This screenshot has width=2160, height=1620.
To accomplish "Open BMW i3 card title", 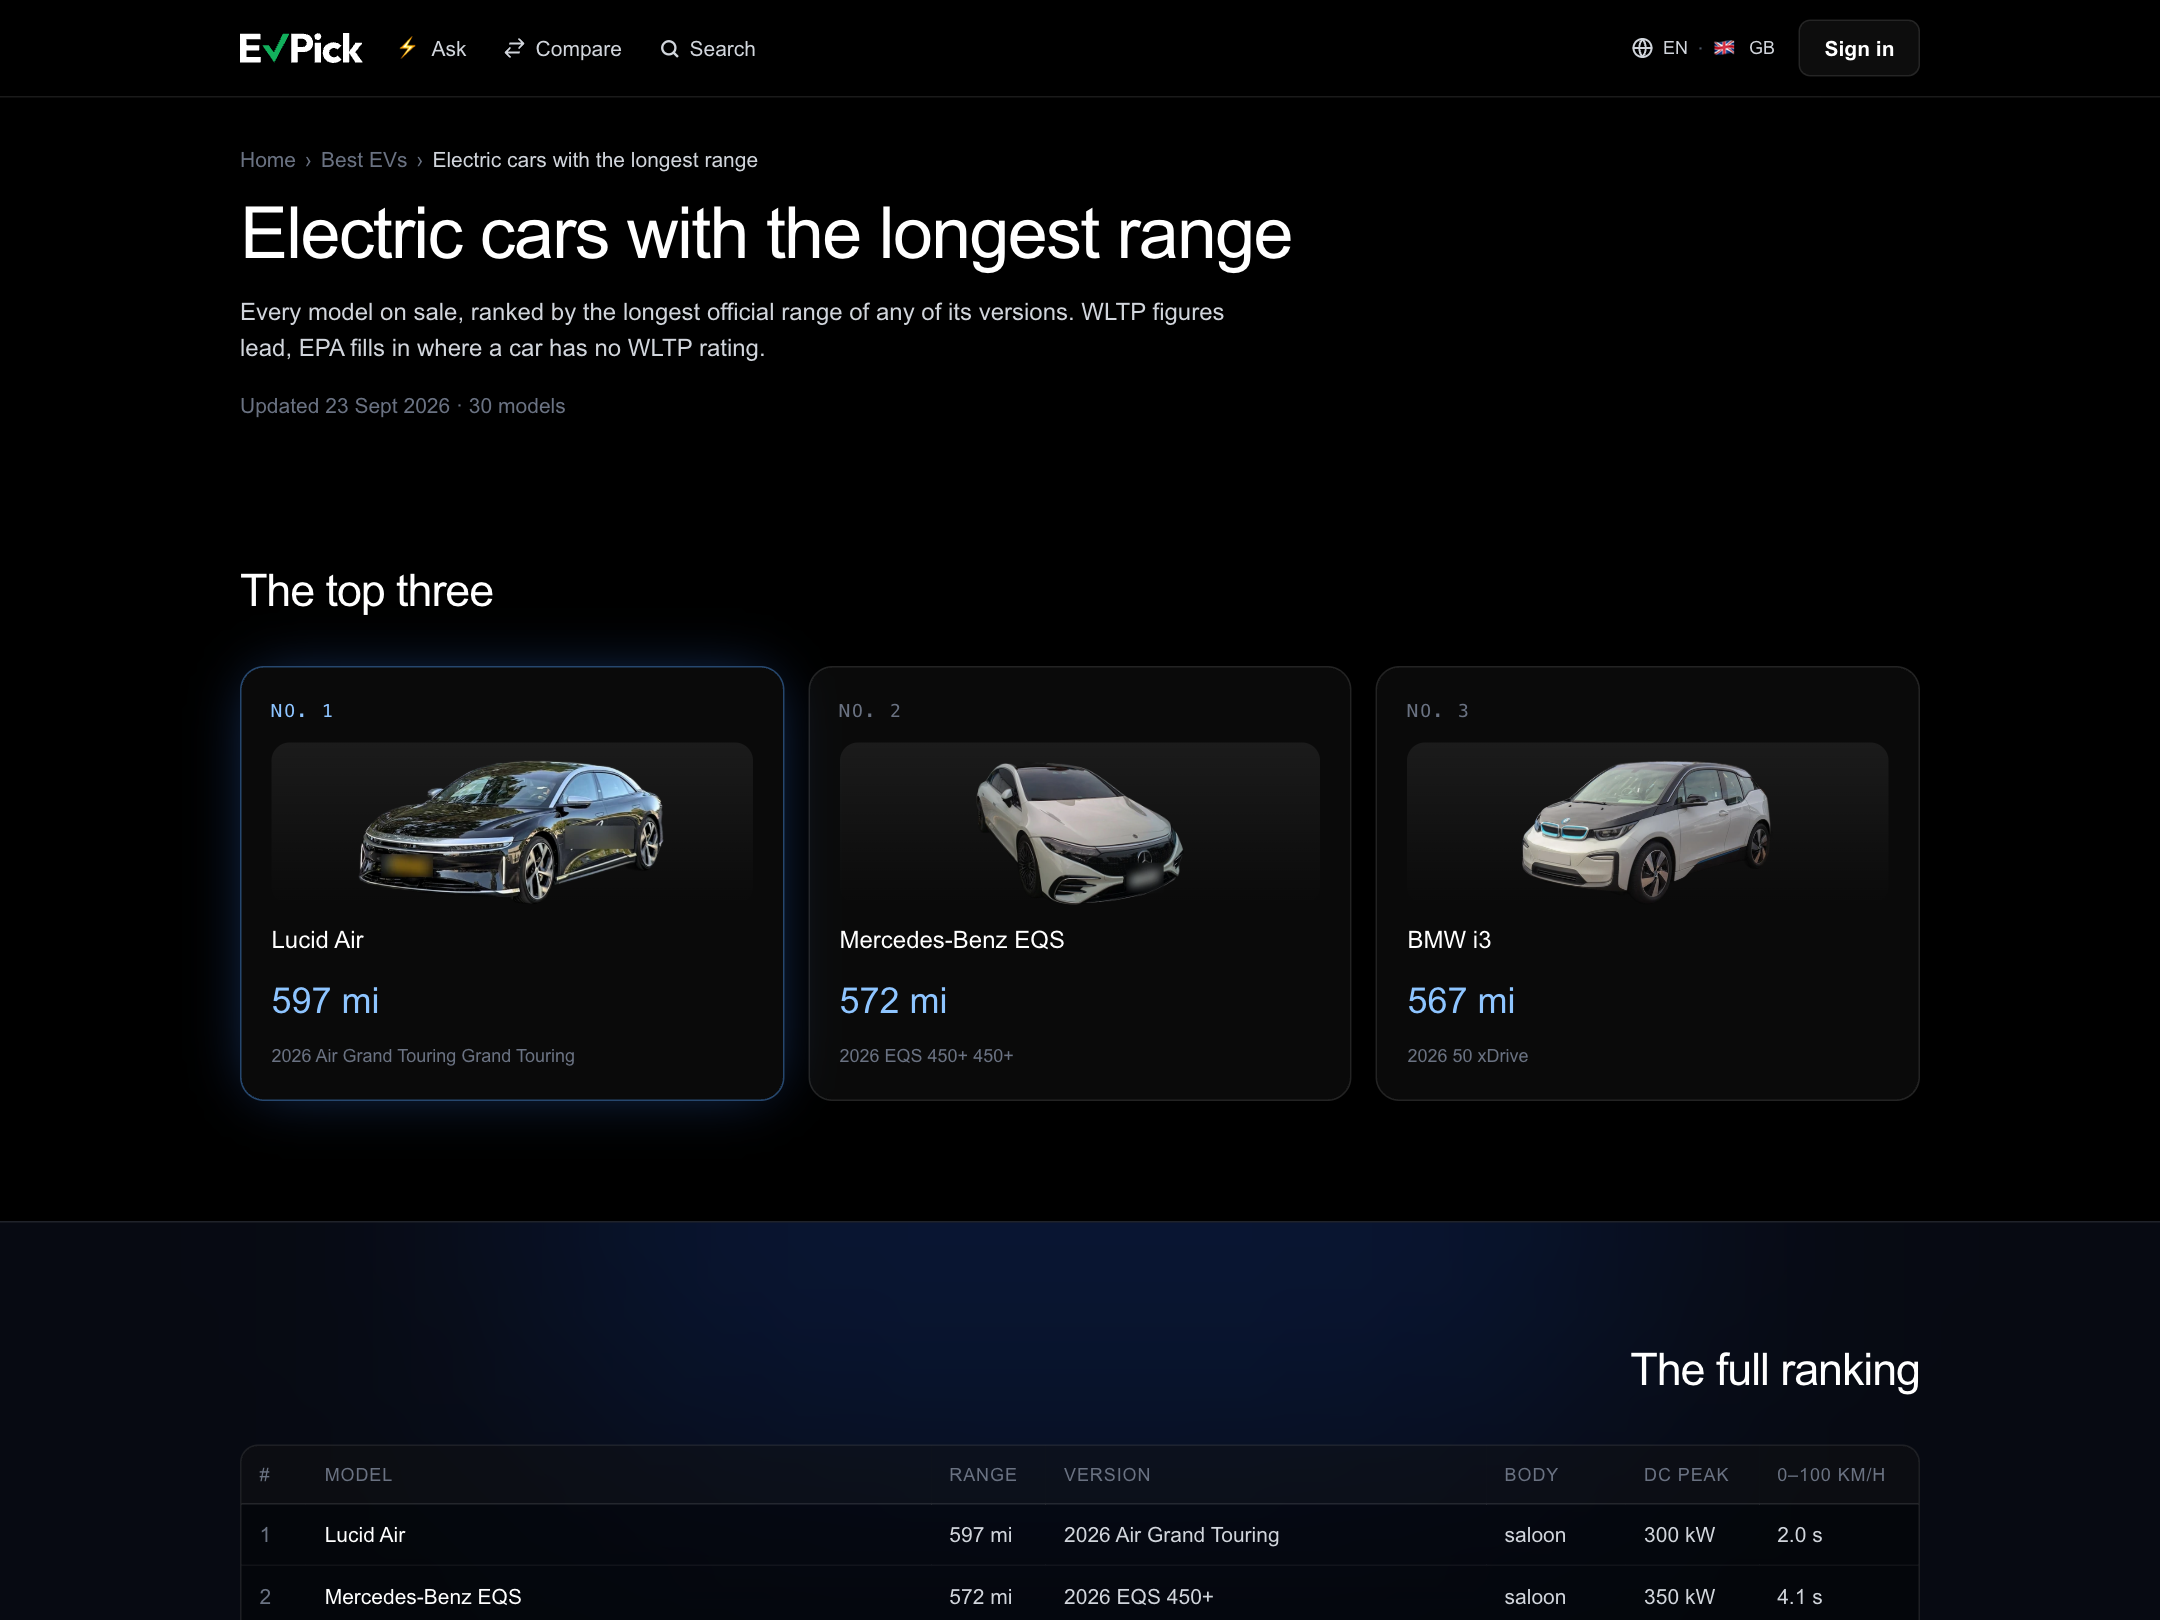I will [1449, 940].
